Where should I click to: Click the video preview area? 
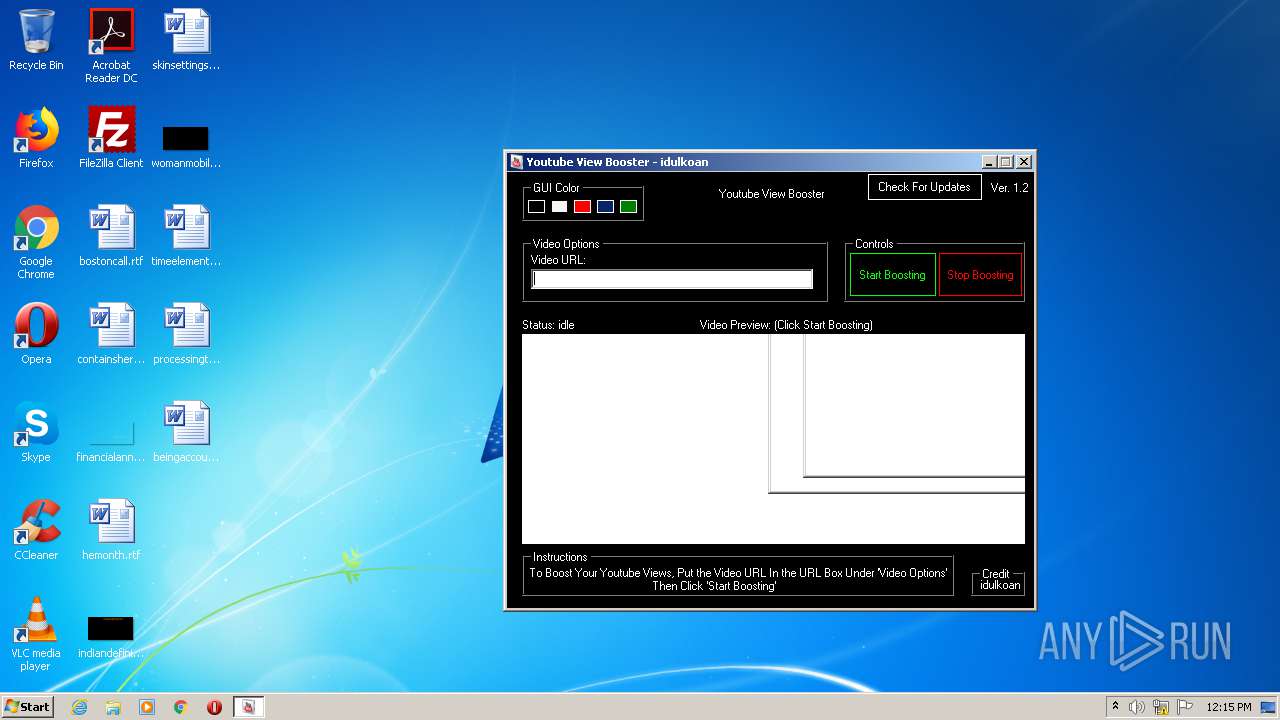773,439
